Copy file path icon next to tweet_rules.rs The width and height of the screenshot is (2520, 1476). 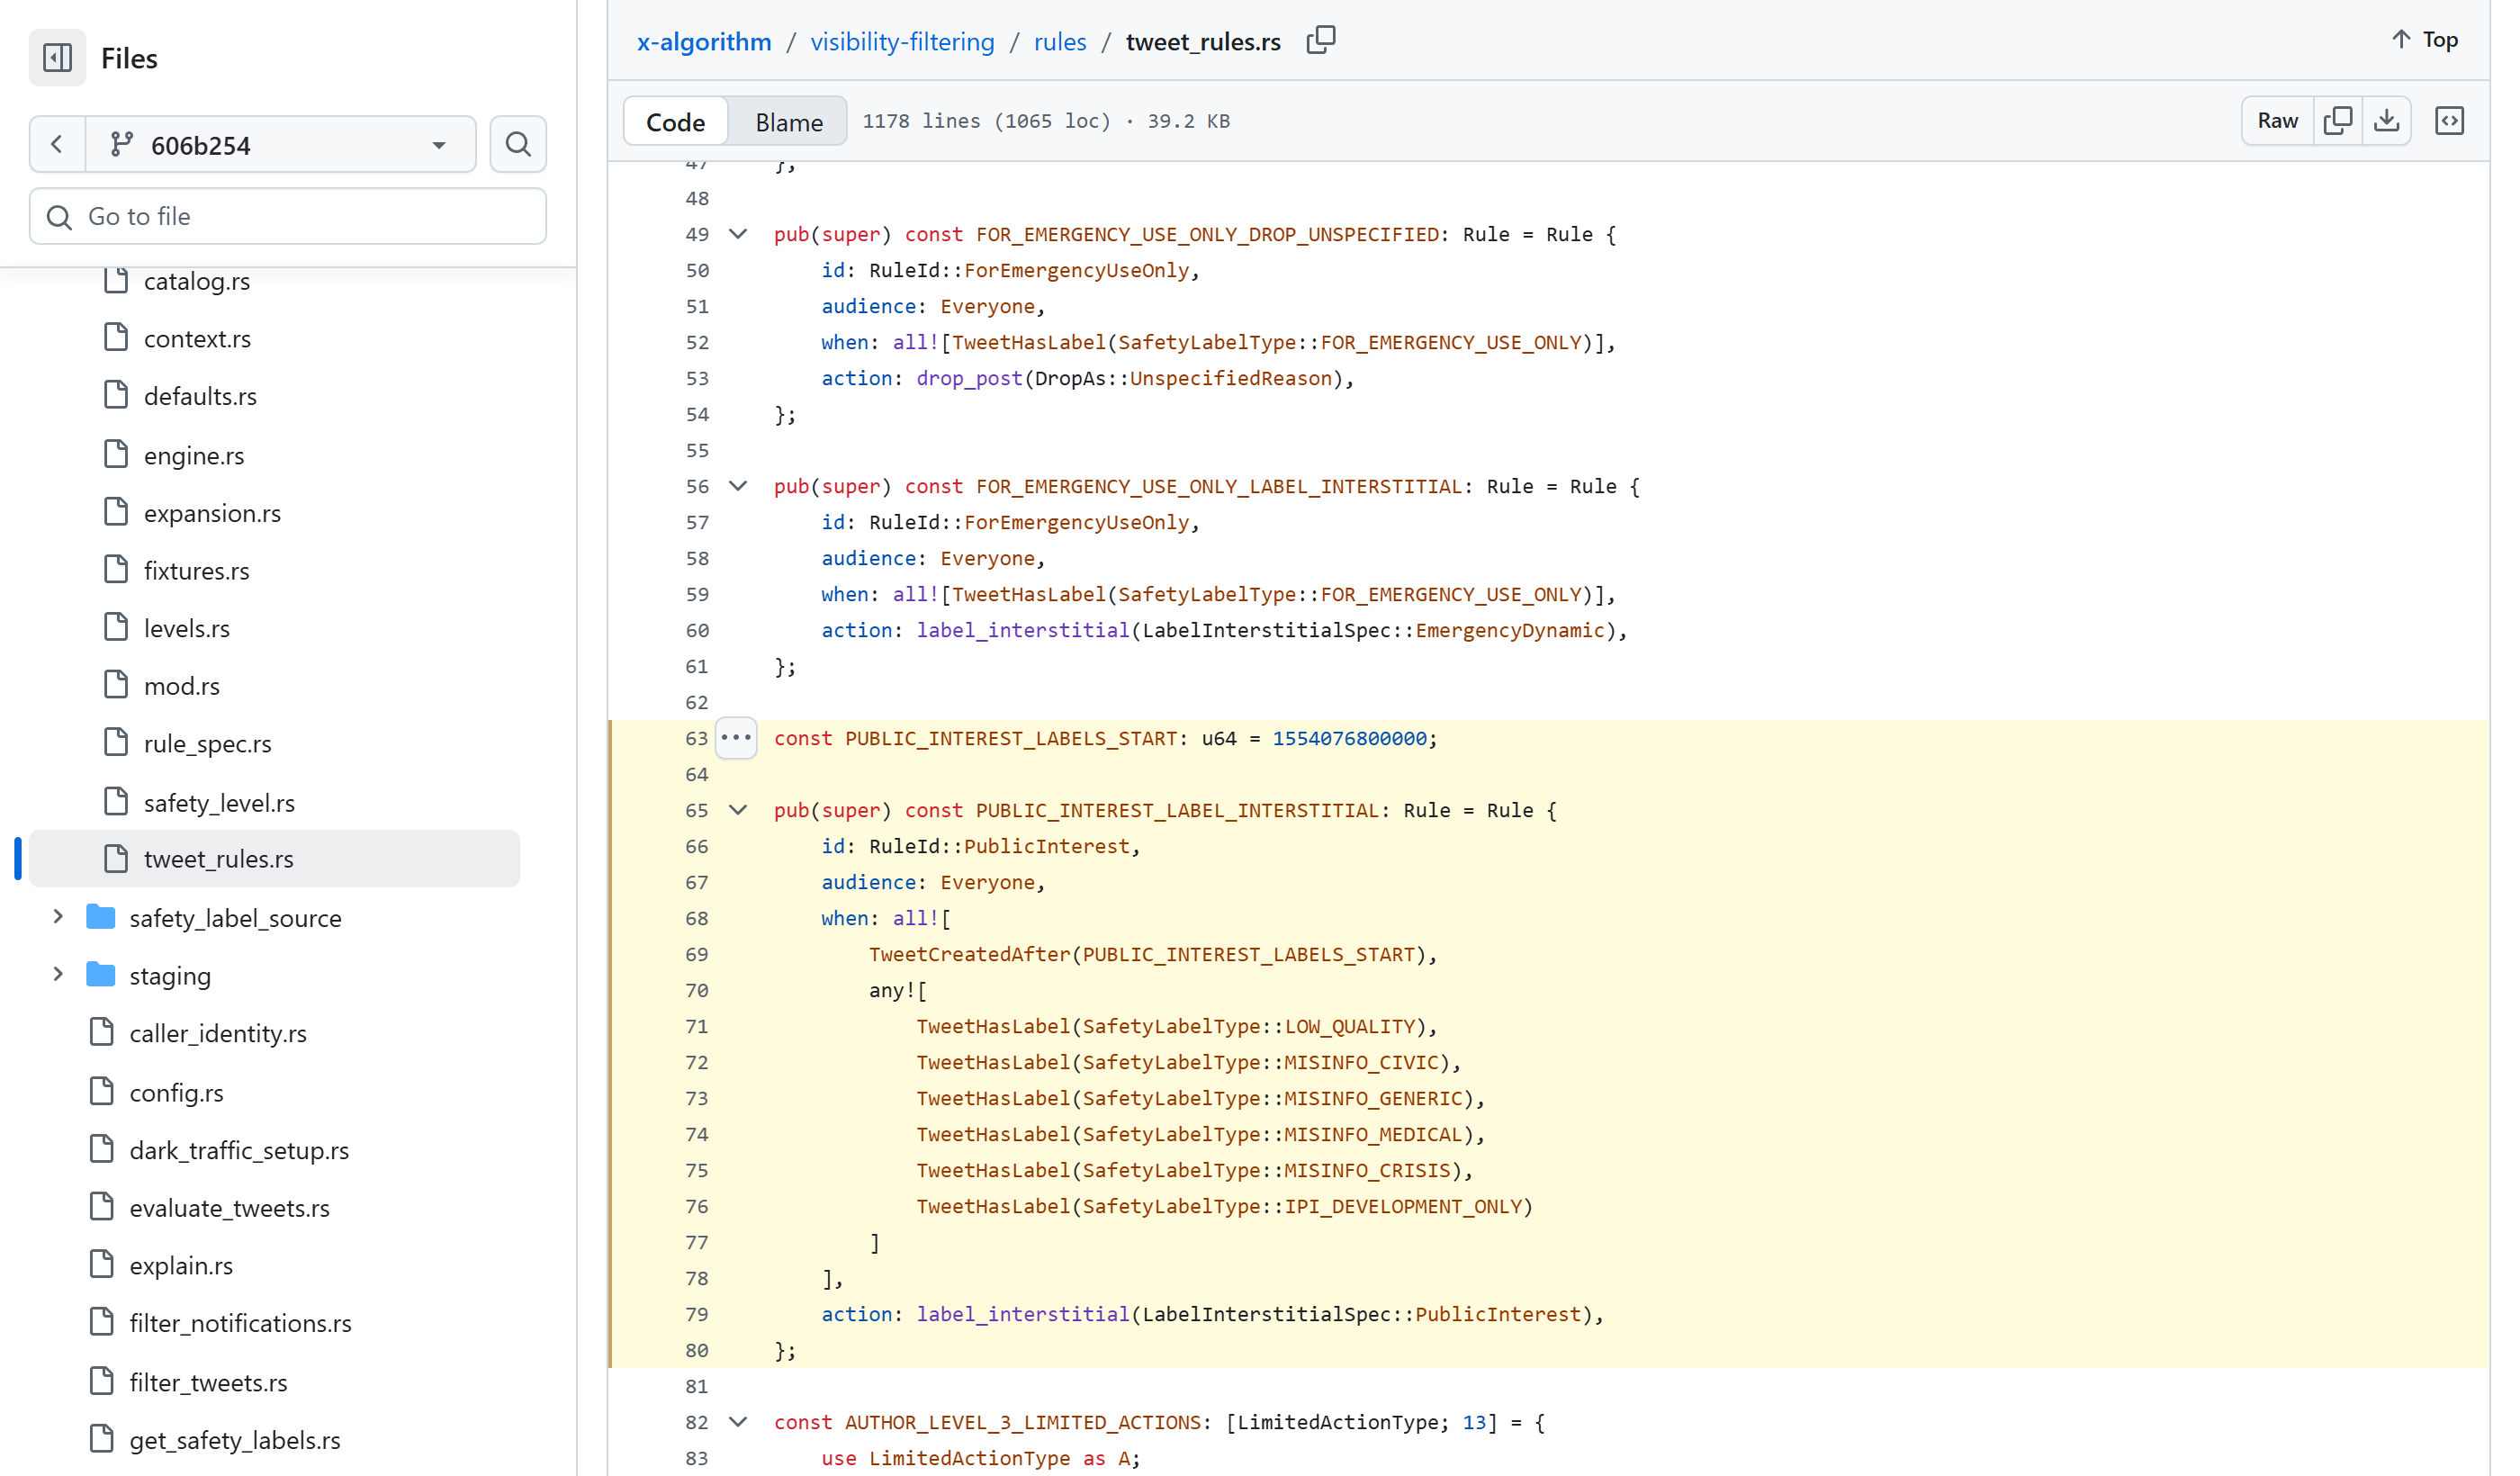[1321, 40]
